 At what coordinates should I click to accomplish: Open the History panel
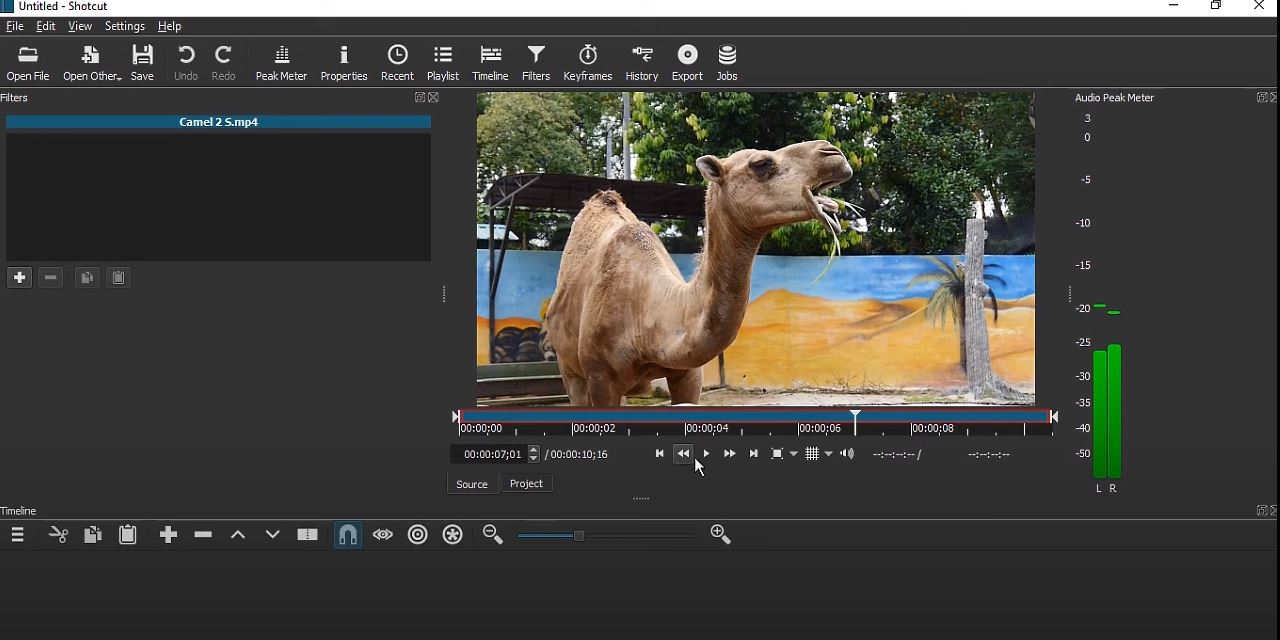point(641,63)
